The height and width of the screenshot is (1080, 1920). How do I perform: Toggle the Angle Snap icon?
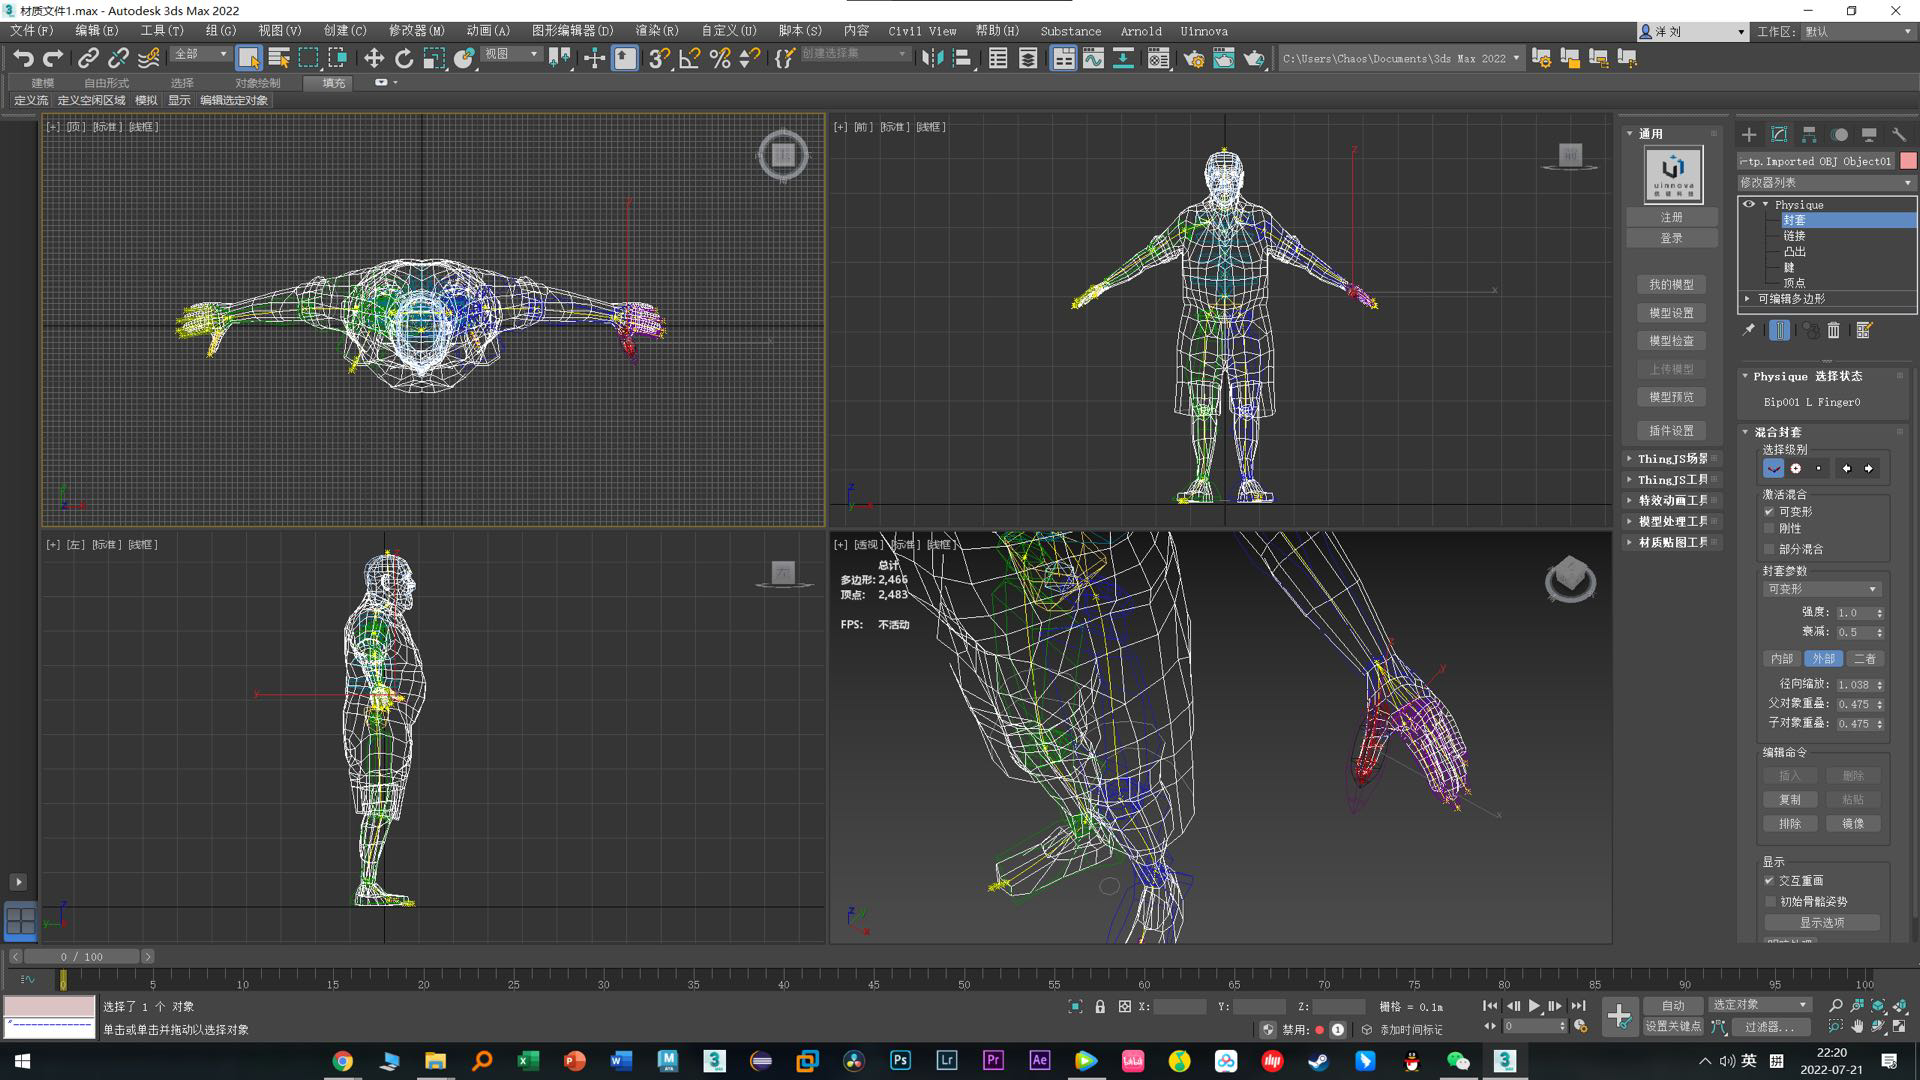pos(689,58)
